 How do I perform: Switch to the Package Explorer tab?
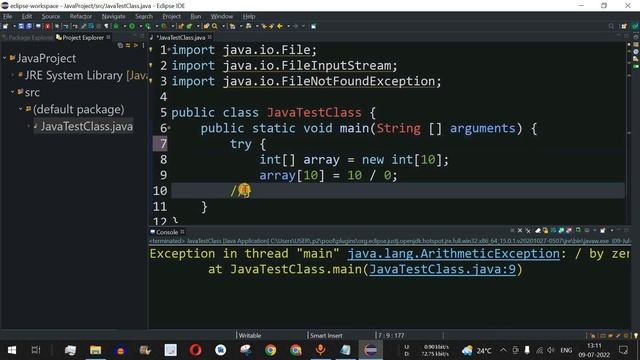[x=28, y=38]
